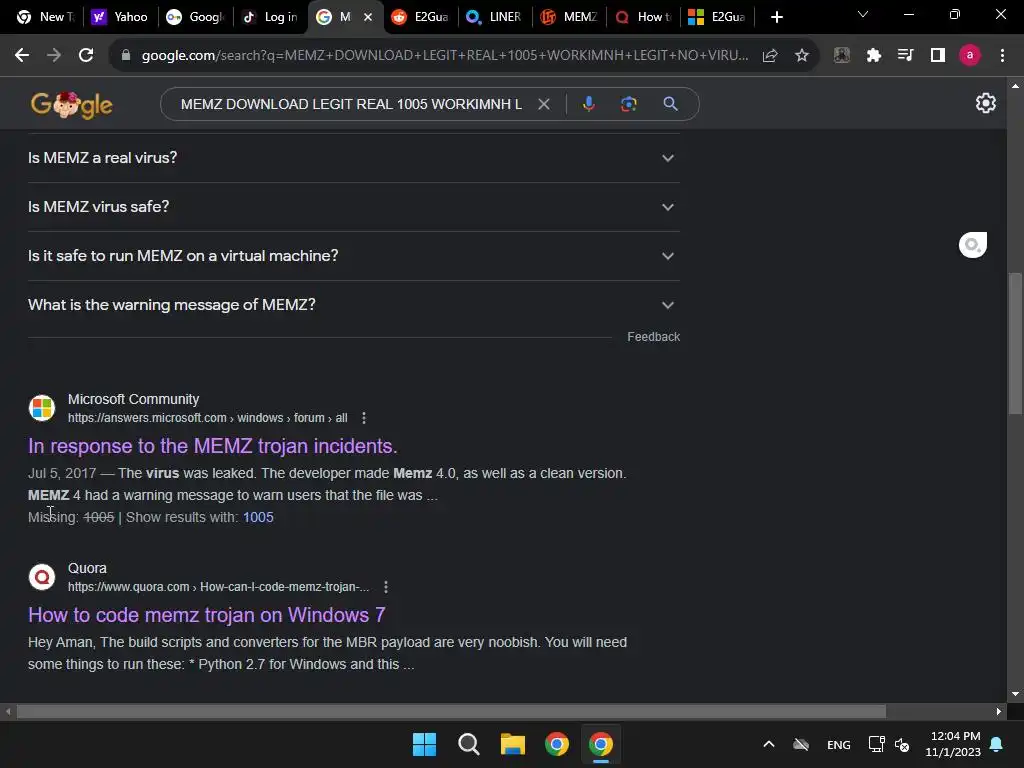Open clock and date panel
This screenshot has height=768, width=1024.
953,744
